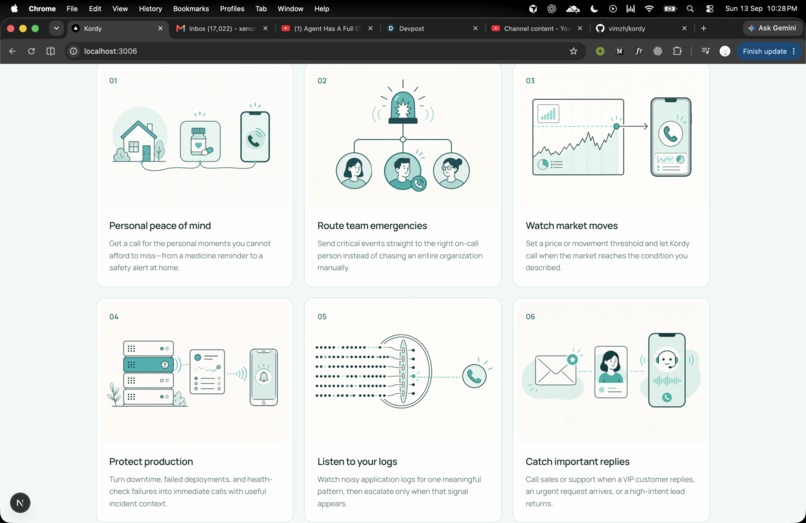Switch to Agent Has A Full YouTube tab

326,28
